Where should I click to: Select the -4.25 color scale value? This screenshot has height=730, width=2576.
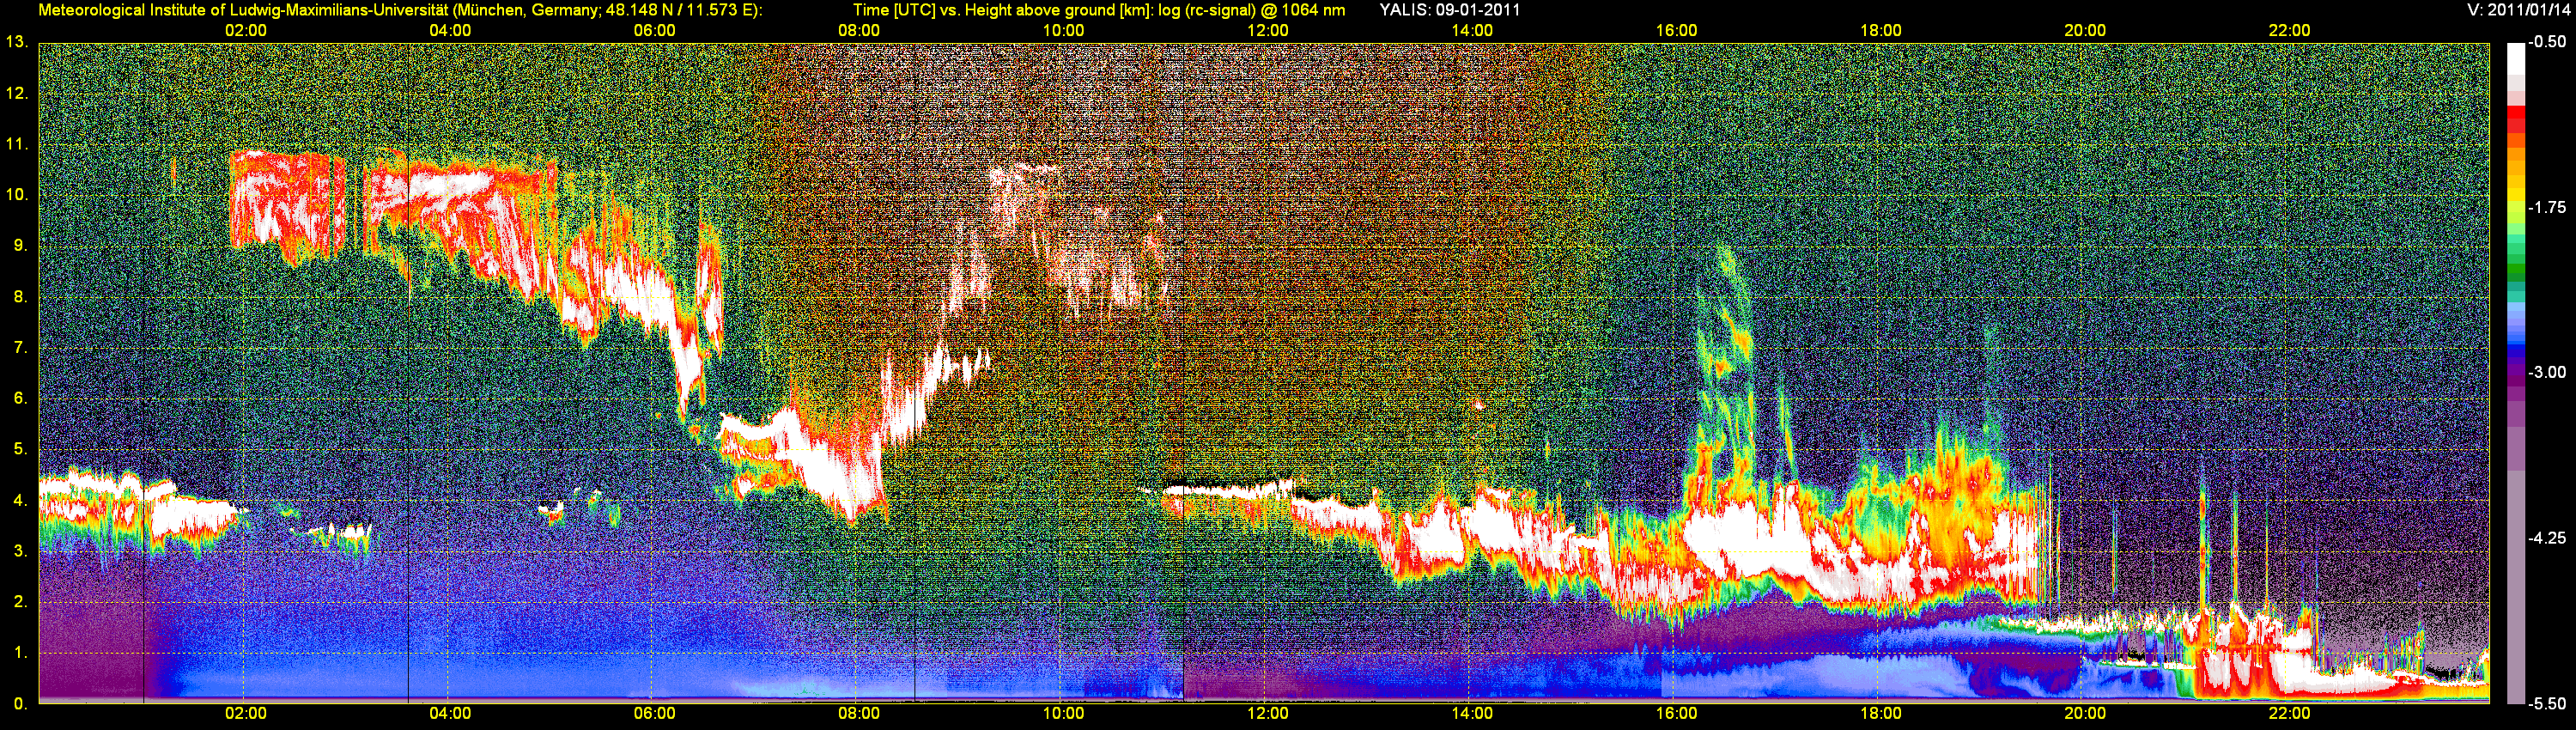2547,538
